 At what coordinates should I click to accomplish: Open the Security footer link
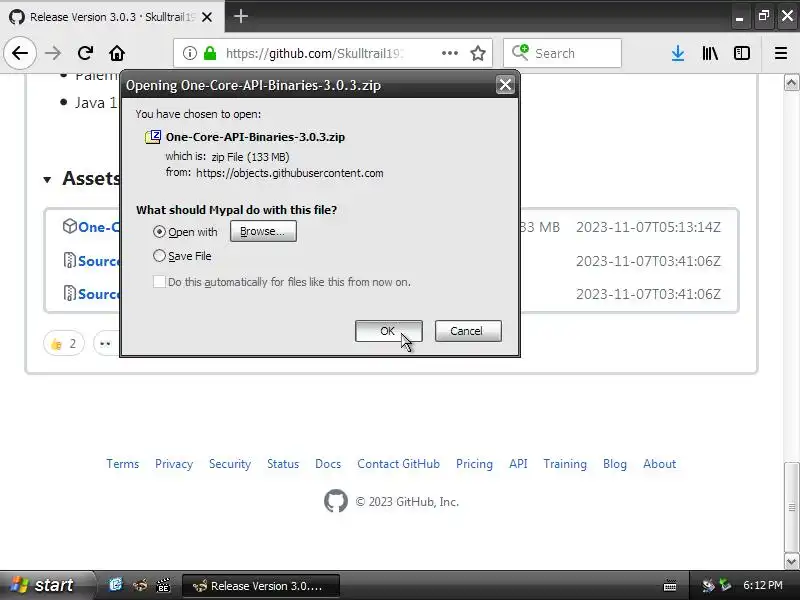(230, 464)
